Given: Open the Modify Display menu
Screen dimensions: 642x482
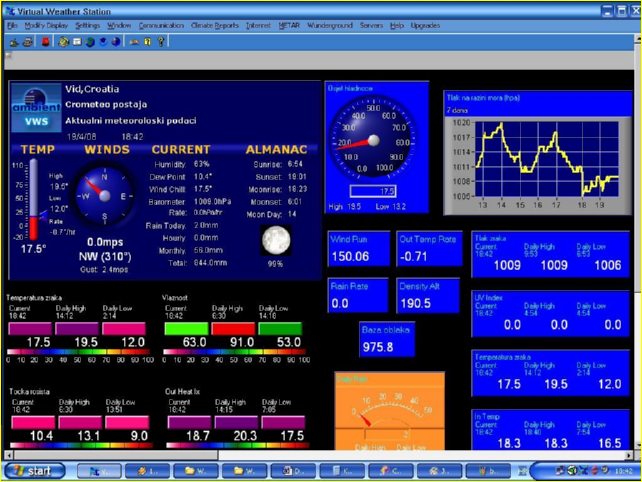Looking at the screenshot, I should (x=46, y=25).
